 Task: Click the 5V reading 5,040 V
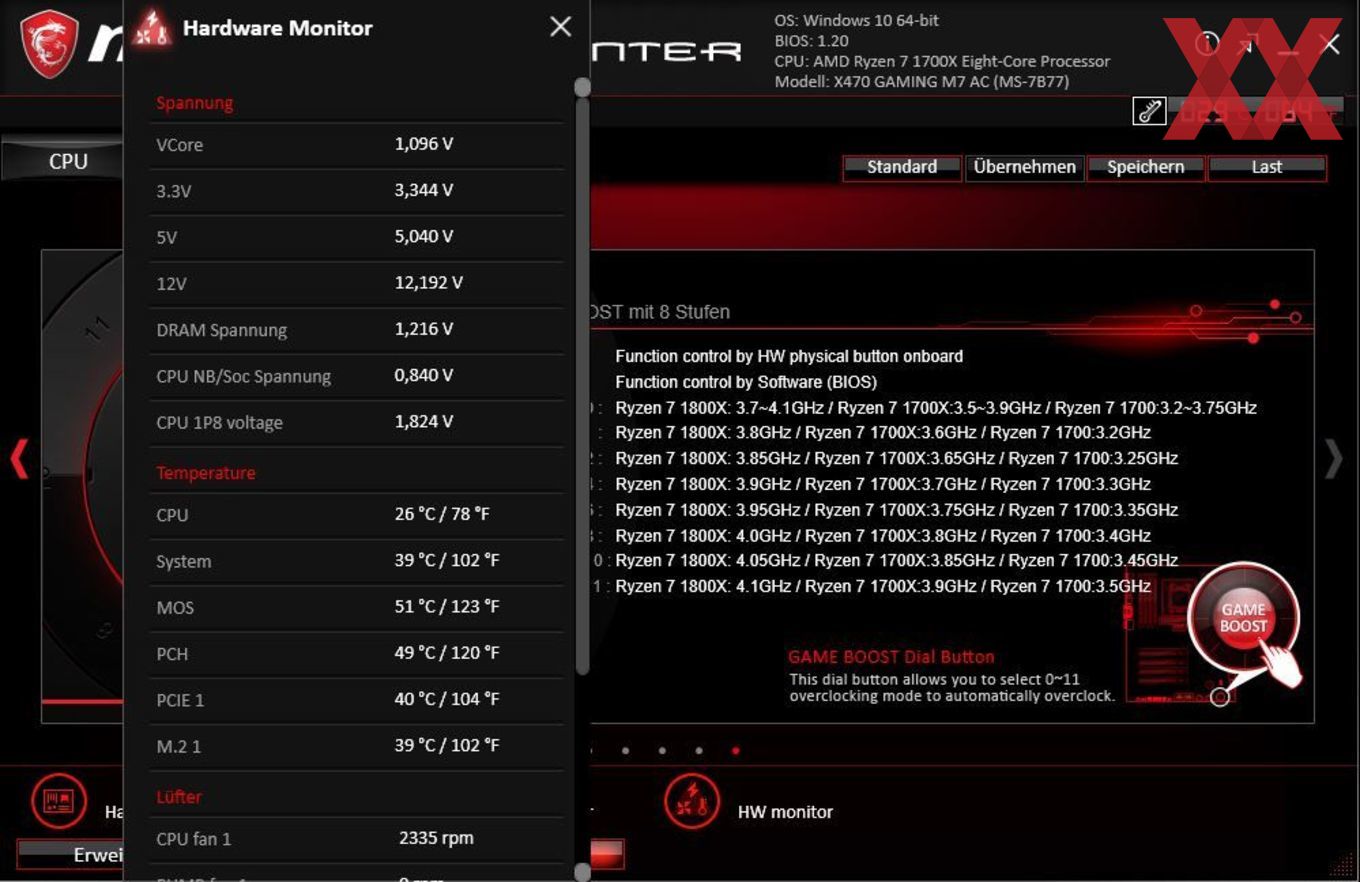[x=423, y=236]
